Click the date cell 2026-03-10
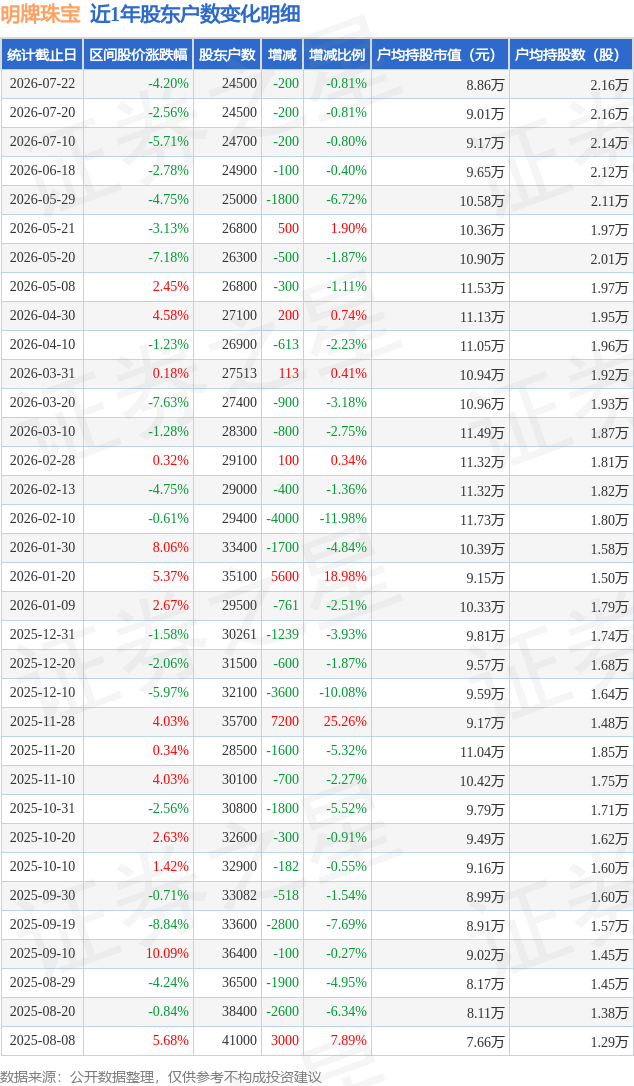The height and width of the screenshot is (1086, 634). tap(42, 432)
